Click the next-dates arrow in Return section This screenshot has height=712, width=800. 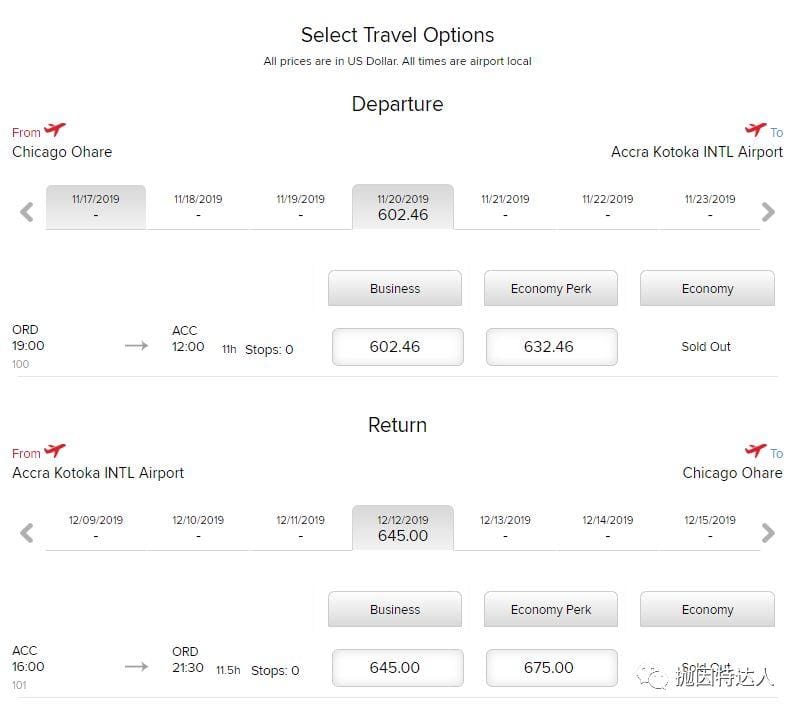(x=768, y=533)
